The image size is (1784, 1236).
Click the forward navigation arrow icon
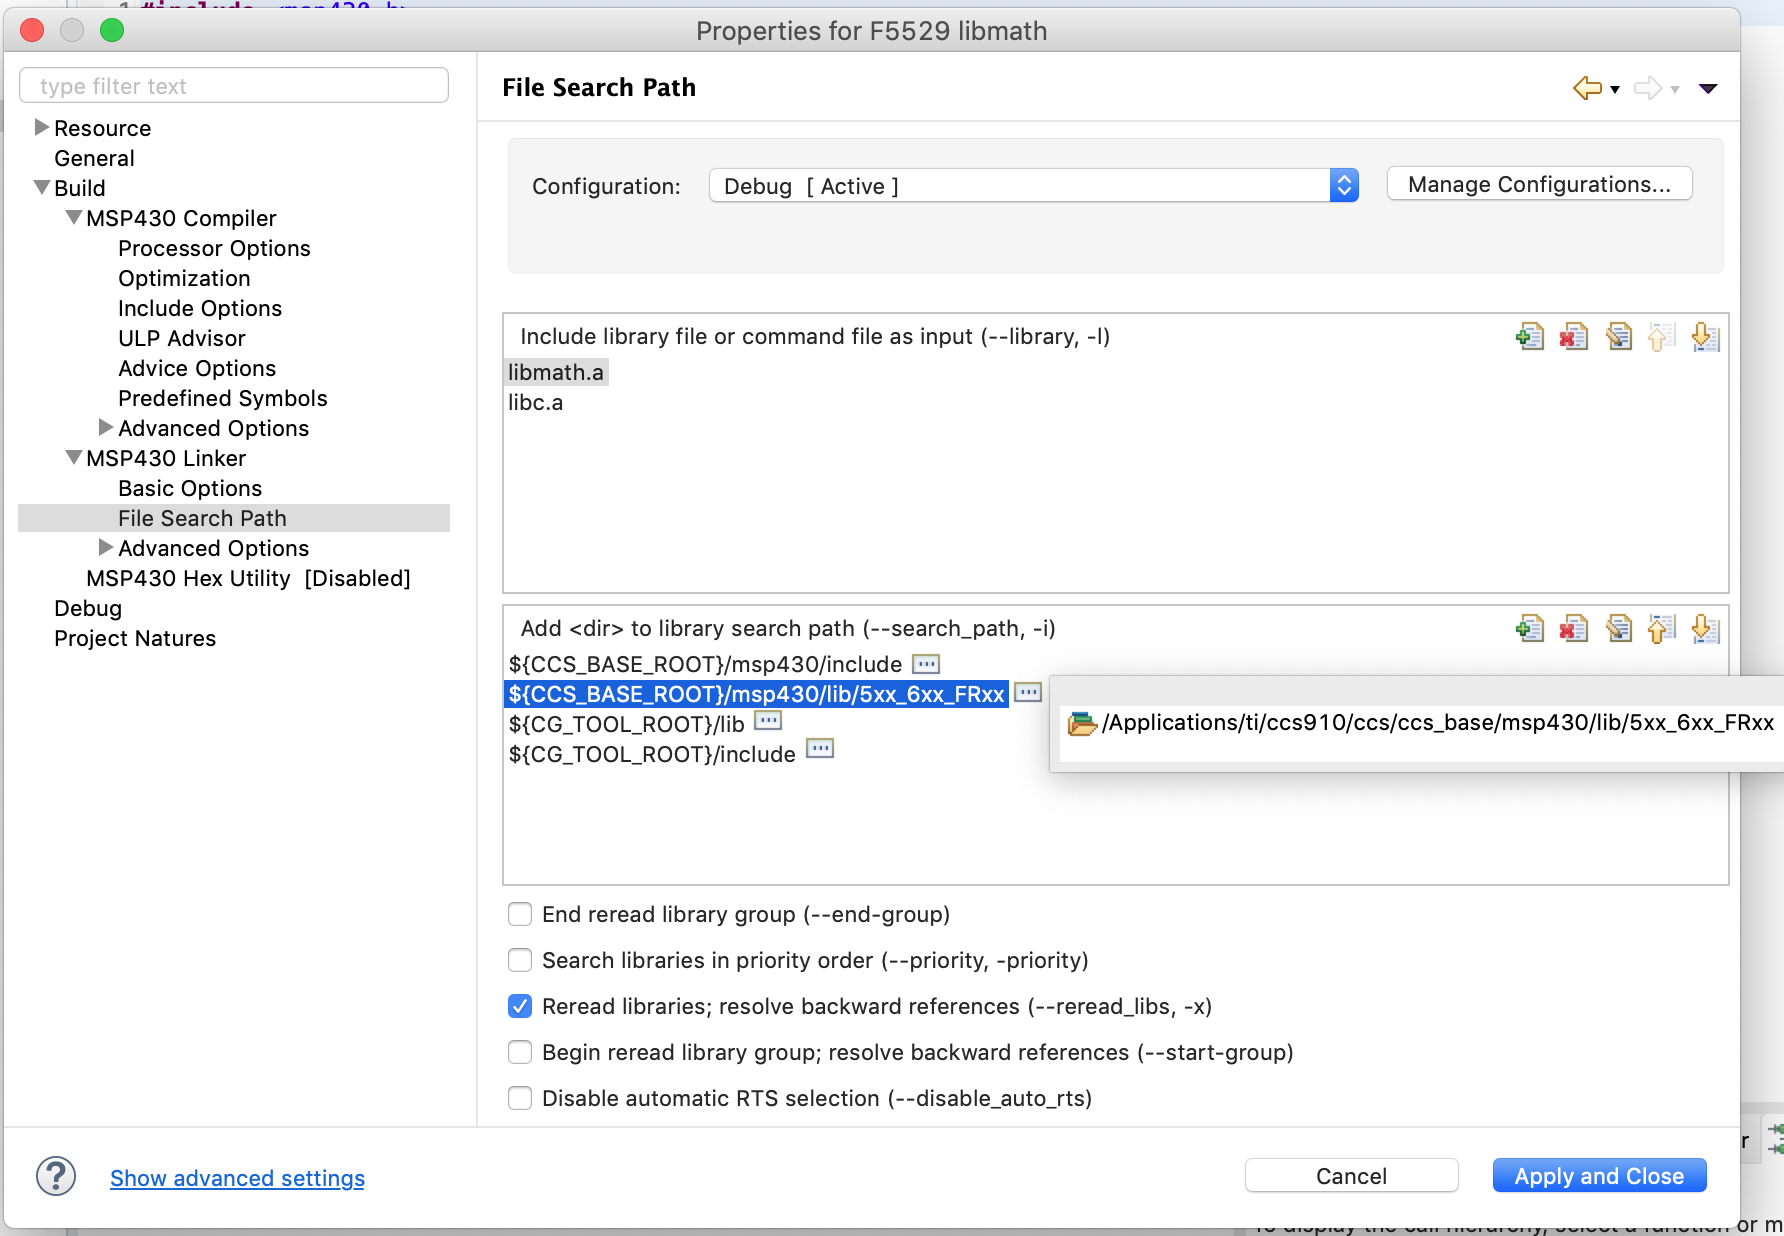1648,88
